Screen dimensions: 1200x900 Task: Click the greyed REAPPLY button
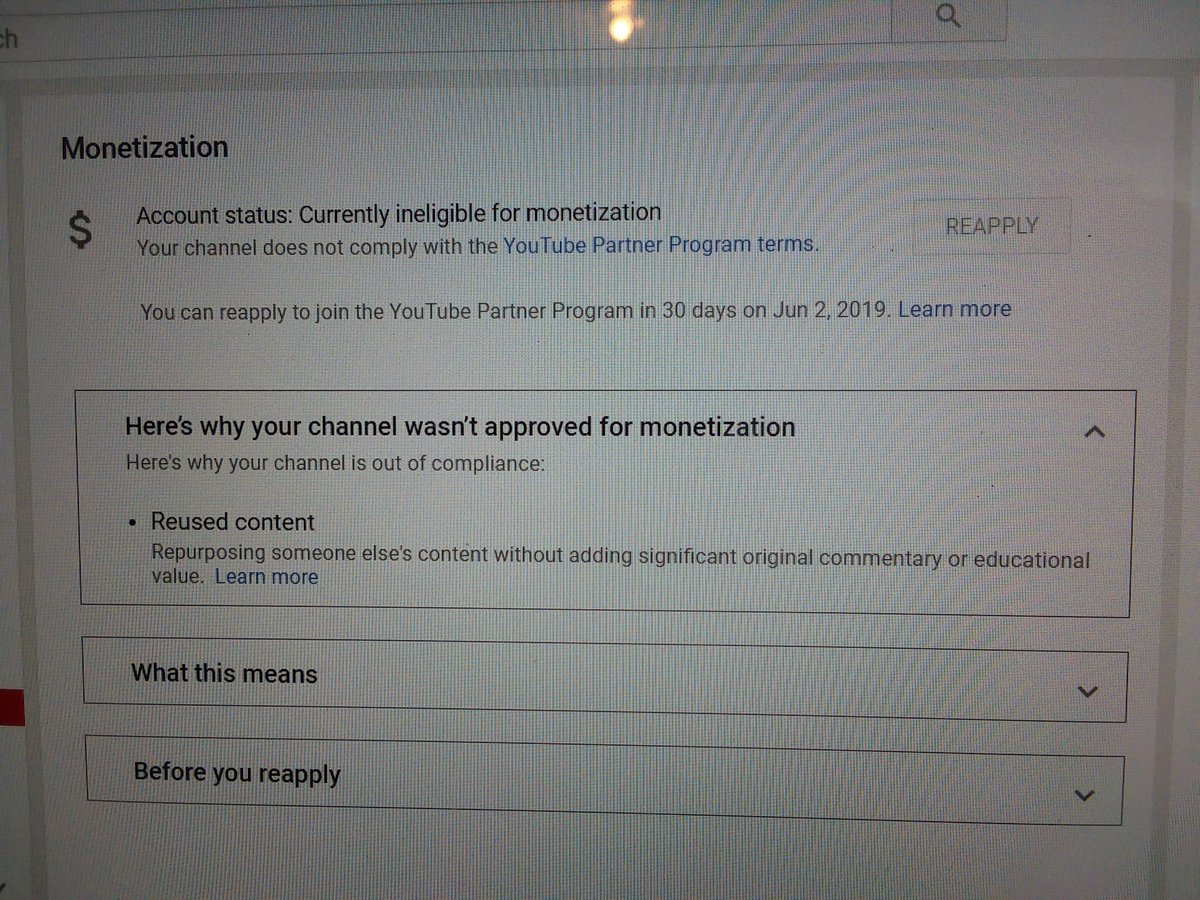pos(991,226)
